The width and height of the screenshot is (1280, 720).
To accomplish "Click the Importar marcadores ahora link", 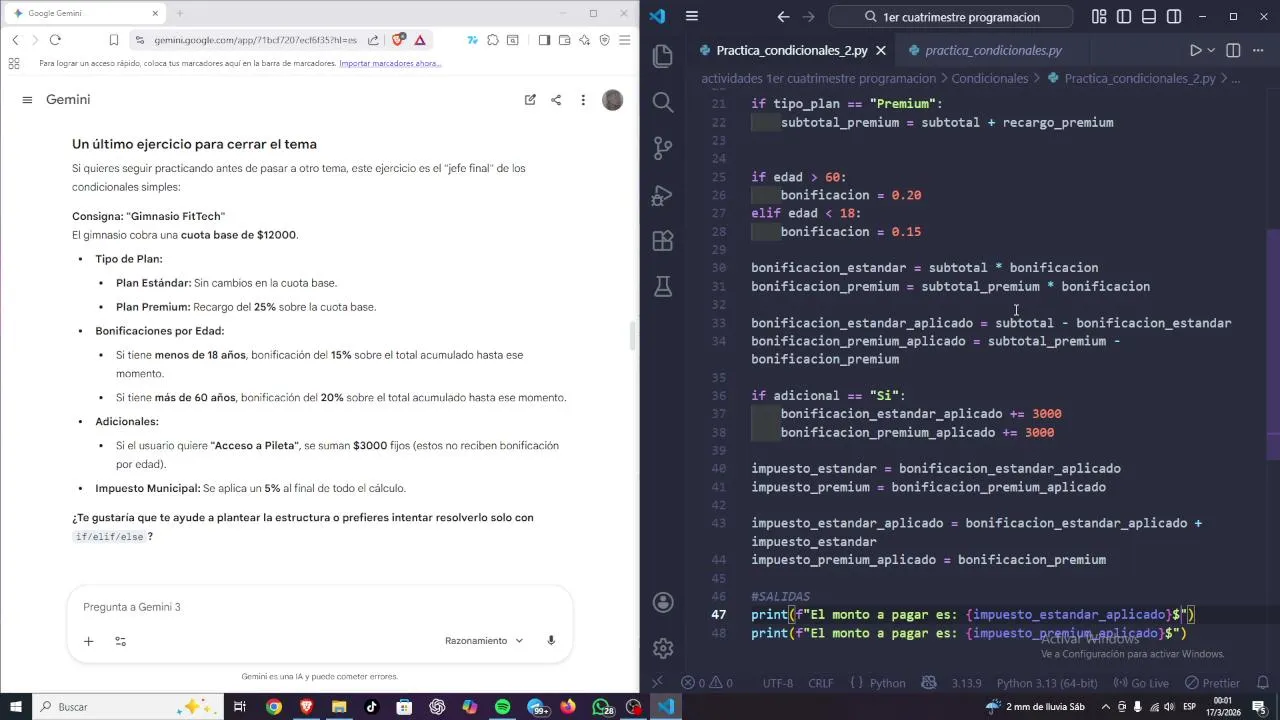I will click(390, 64).
